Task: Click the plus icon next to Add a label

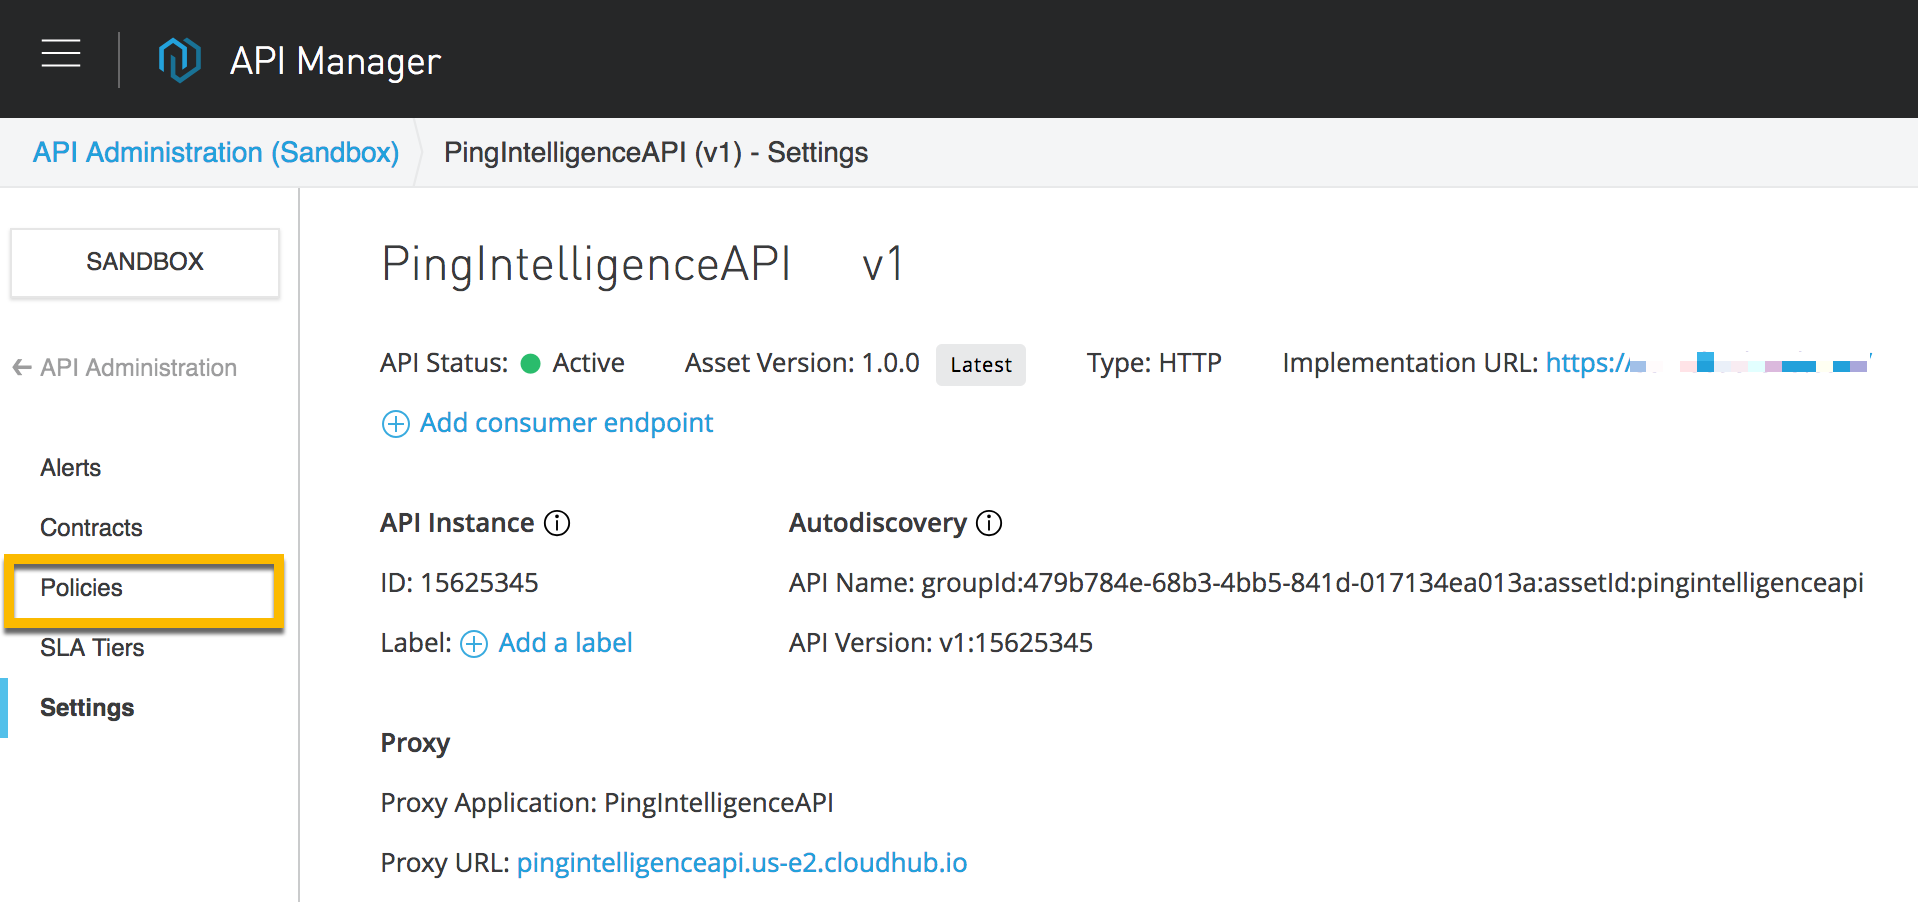Action: click(474, 644)
